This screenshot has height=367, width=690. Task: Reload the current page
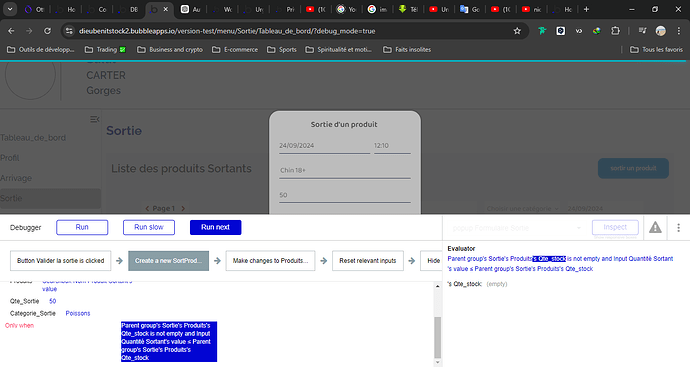[x=47, y=31]
